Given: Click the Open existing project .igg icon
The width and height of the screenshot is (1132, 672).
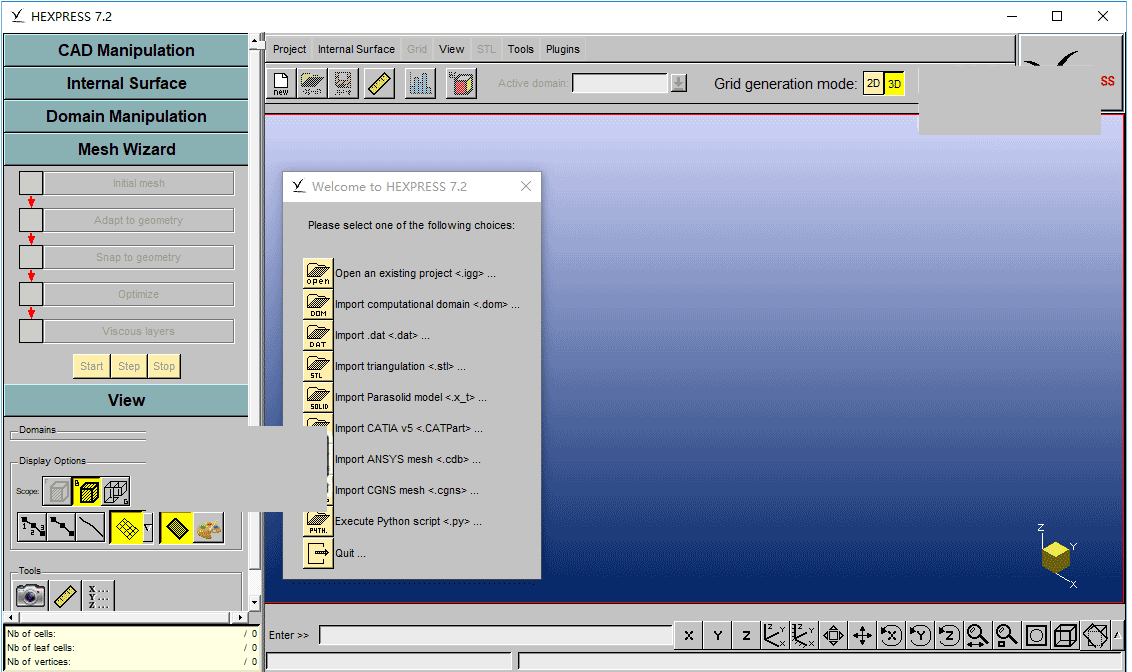Looking at the screenshot, I should pos(318,273).
